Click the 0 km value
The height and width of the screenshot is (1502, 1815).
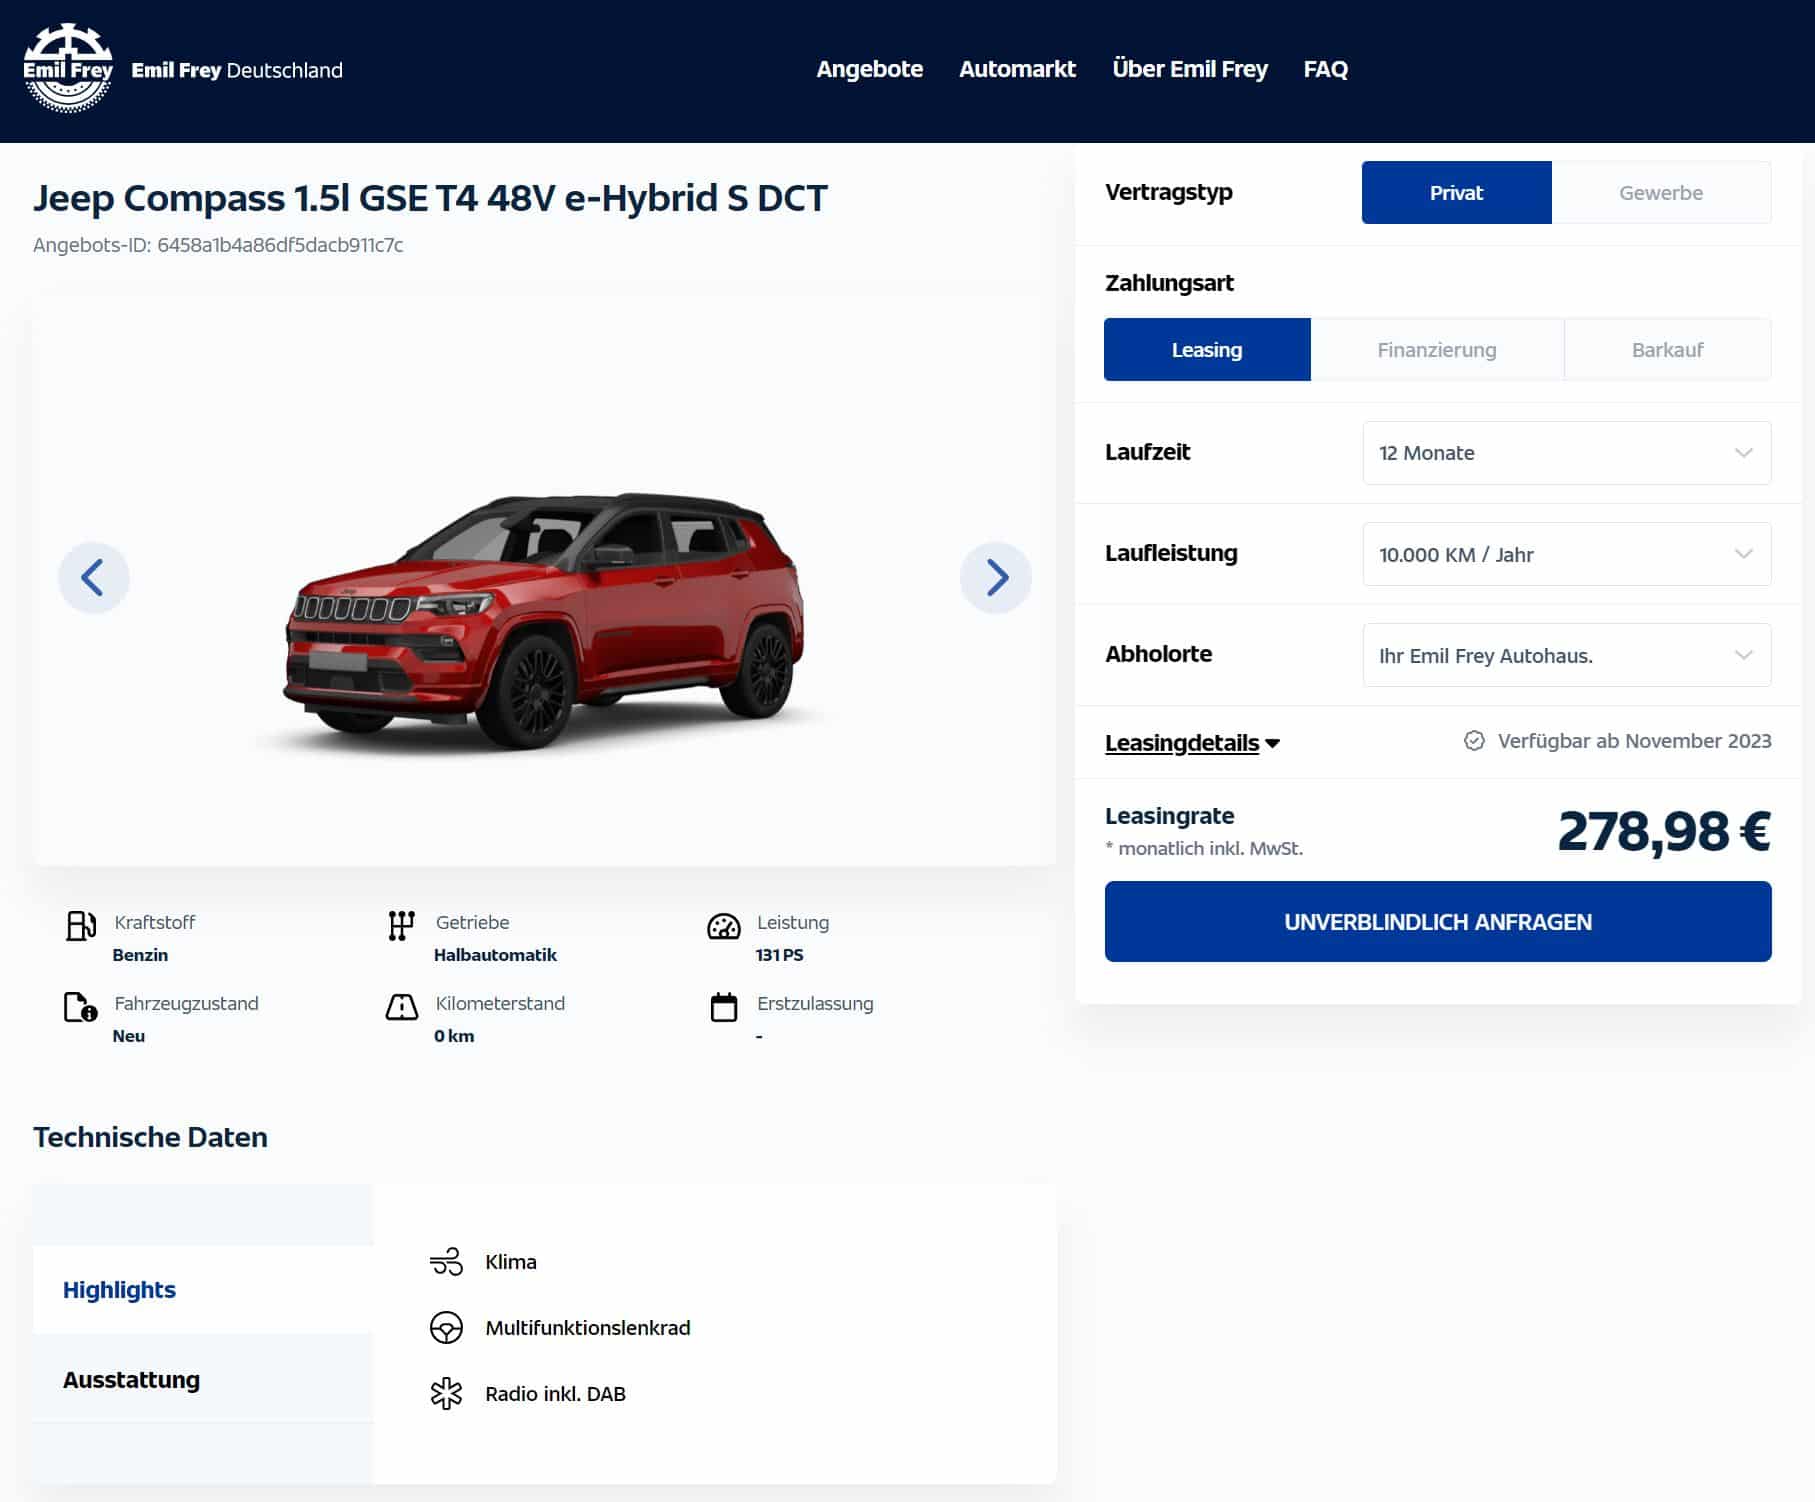[x=454, y=1036]
